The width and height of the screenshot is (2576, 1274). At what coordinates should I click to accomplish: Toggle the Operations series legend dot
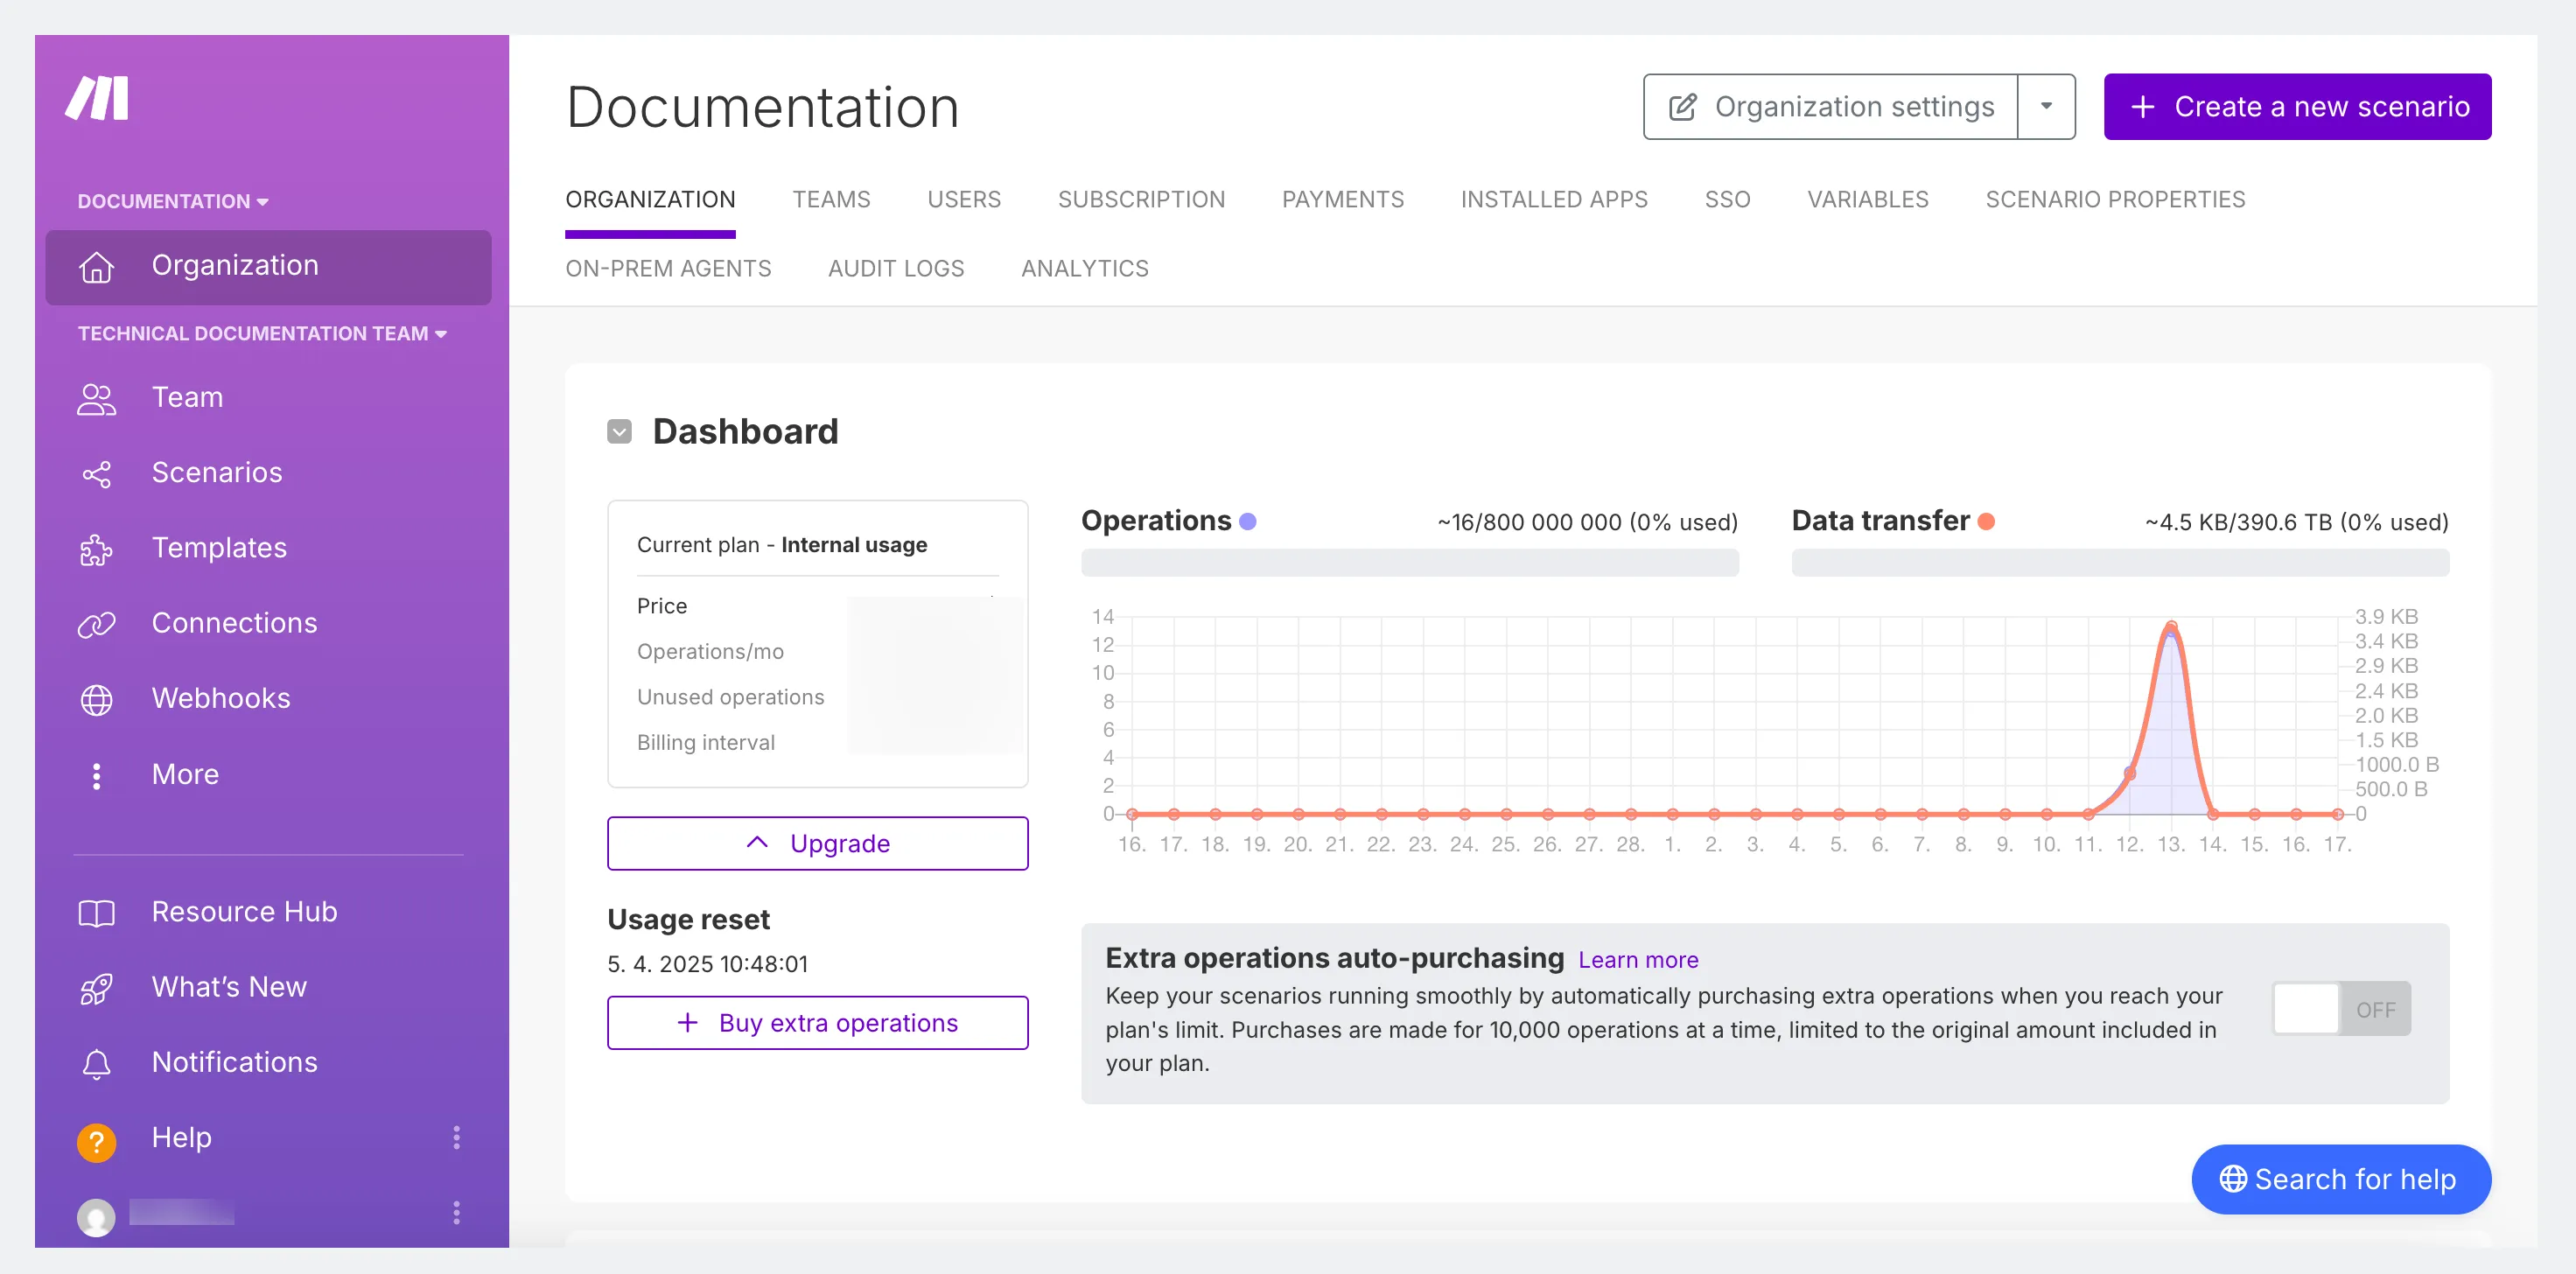click(1247, 521)
